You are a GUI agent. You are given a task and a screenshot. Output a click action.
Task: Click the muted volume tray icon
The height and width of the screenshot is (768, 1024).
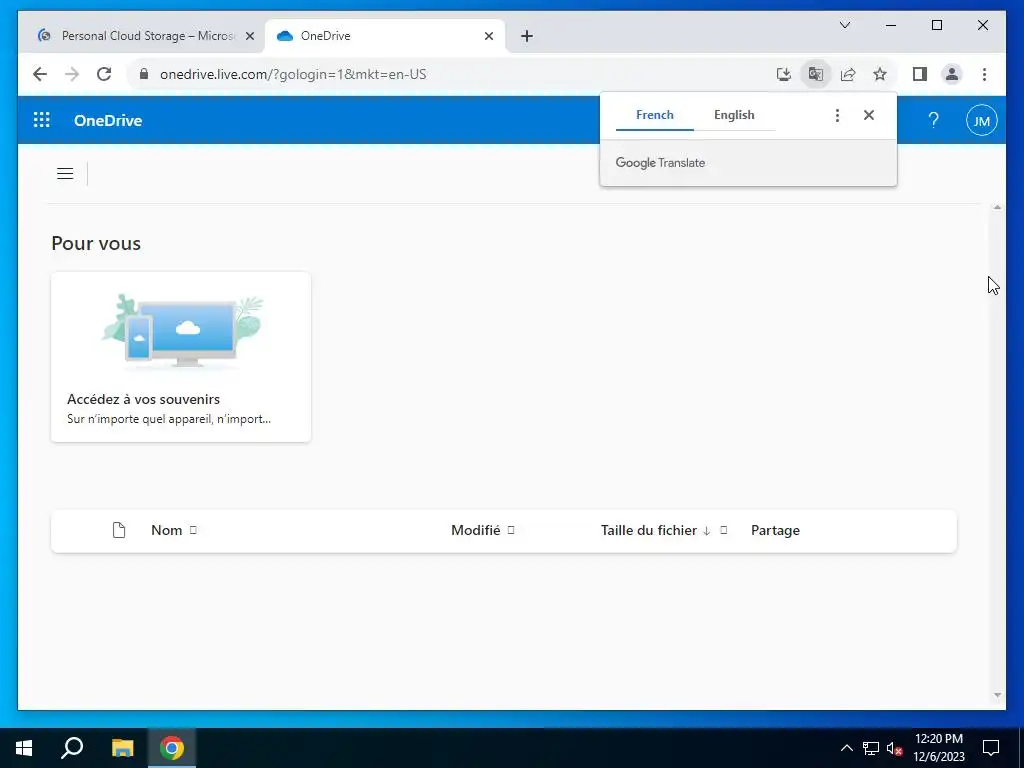click(895, 748)
